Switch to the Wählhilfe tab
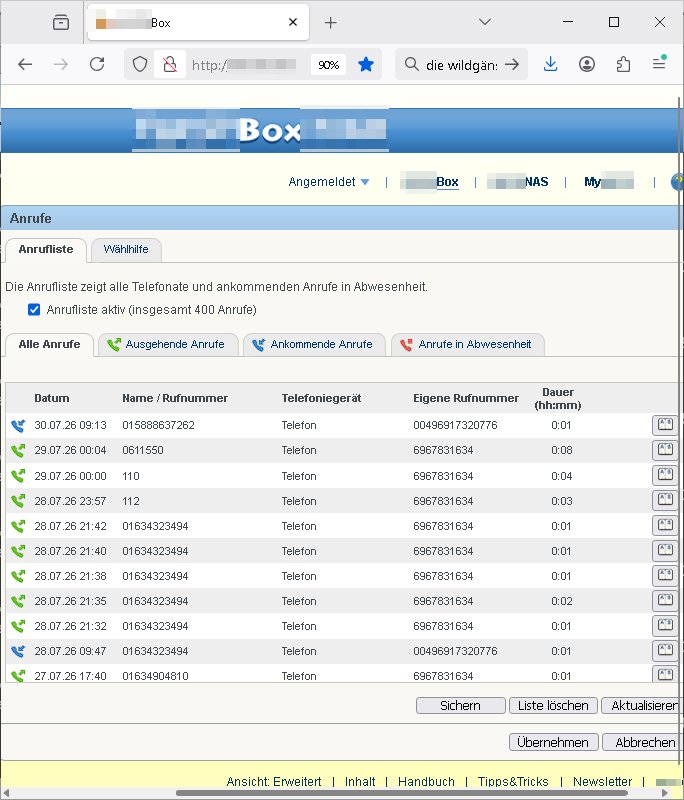Image resolution: width=684 pixels, height=800 pixels. (126, 249)
